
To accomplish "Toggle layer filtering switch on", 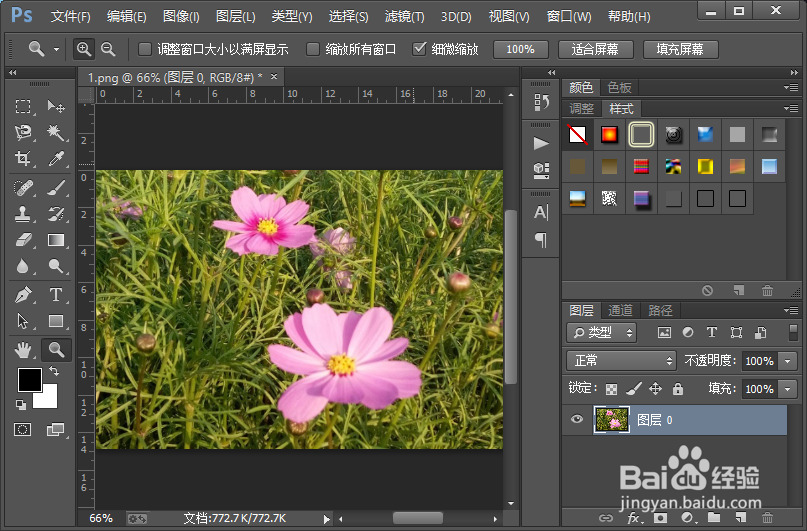I will point(793,332).
